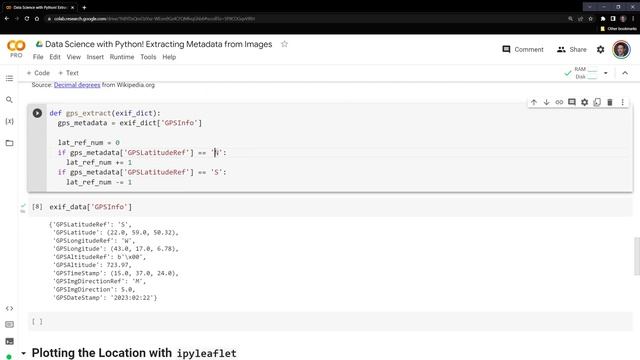Click the 'GPSDateStamp' output line

pyautogui.click(x=105, y=298)
